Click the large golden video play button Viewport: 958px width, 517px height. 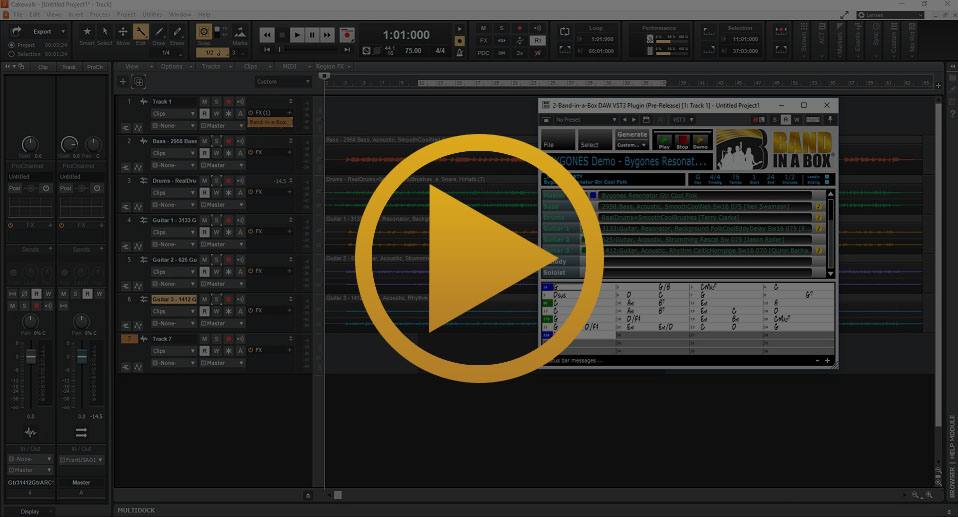point(480,258)
